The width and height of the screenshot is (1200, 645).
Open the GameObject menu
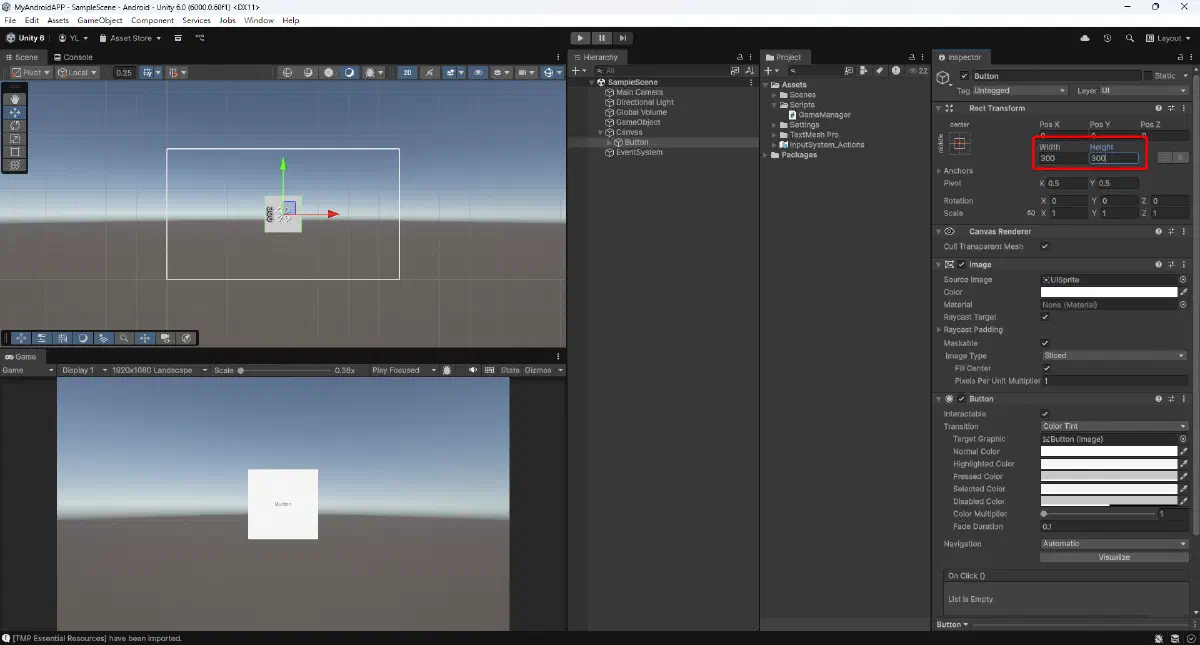point(100,20)
